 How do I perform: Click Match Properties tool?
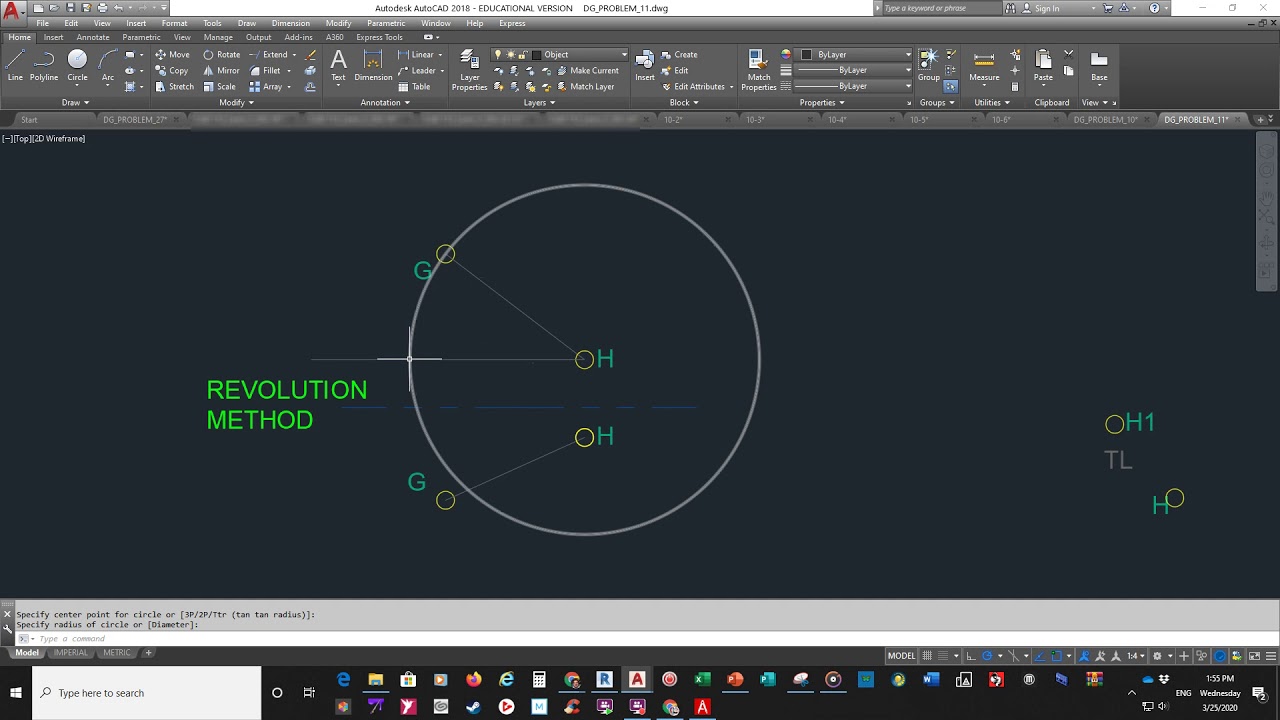point(759,70)
